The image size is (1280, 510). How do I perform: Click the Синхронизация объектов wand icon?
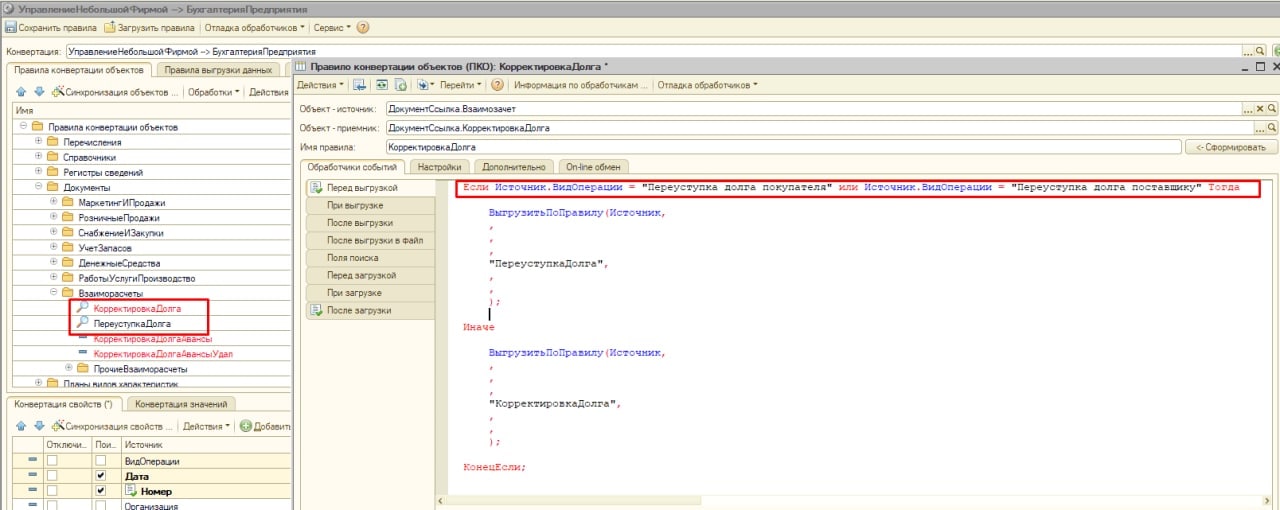click(58, 92)
